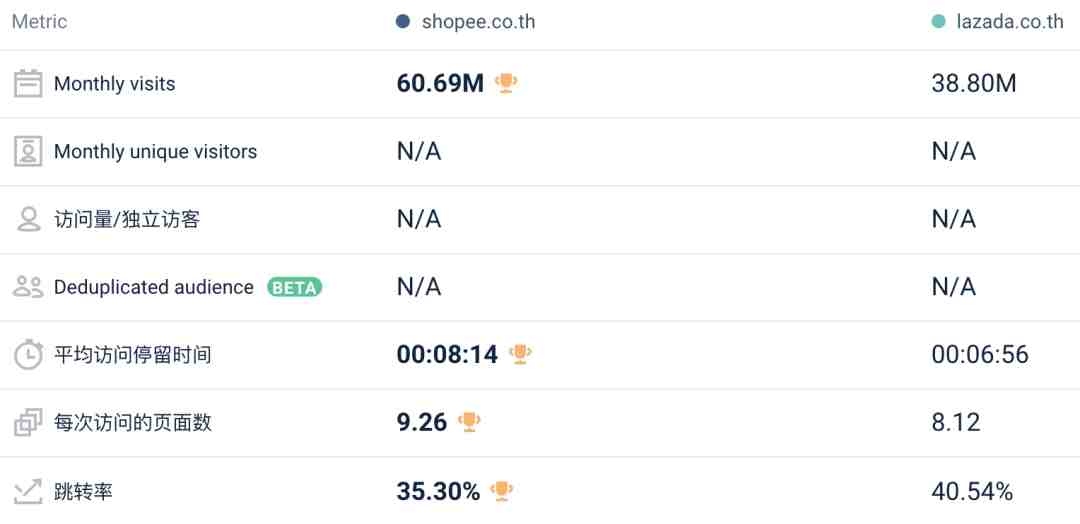
Task: Click the trend arrow icon beside 跳转率
Action: pyautogui.click(x=28, y=492)
